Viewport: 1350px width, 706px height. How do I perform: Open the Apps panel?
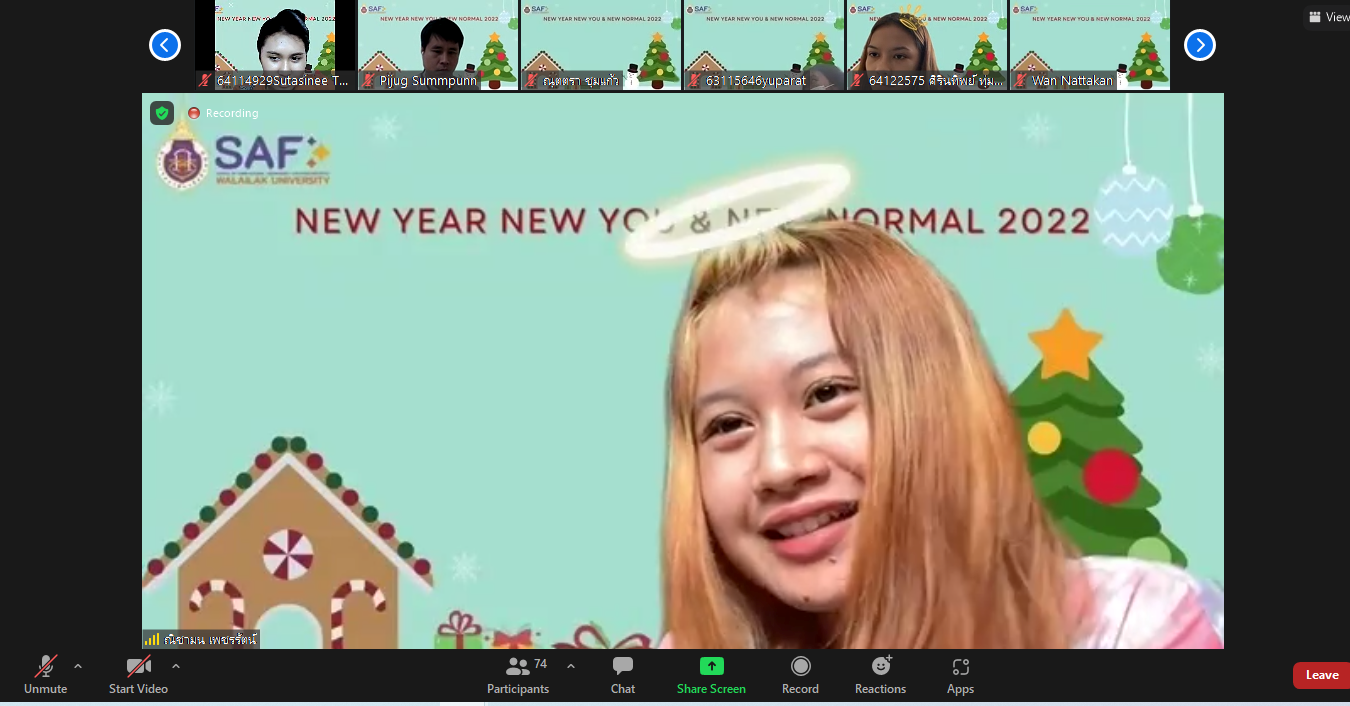960,675
